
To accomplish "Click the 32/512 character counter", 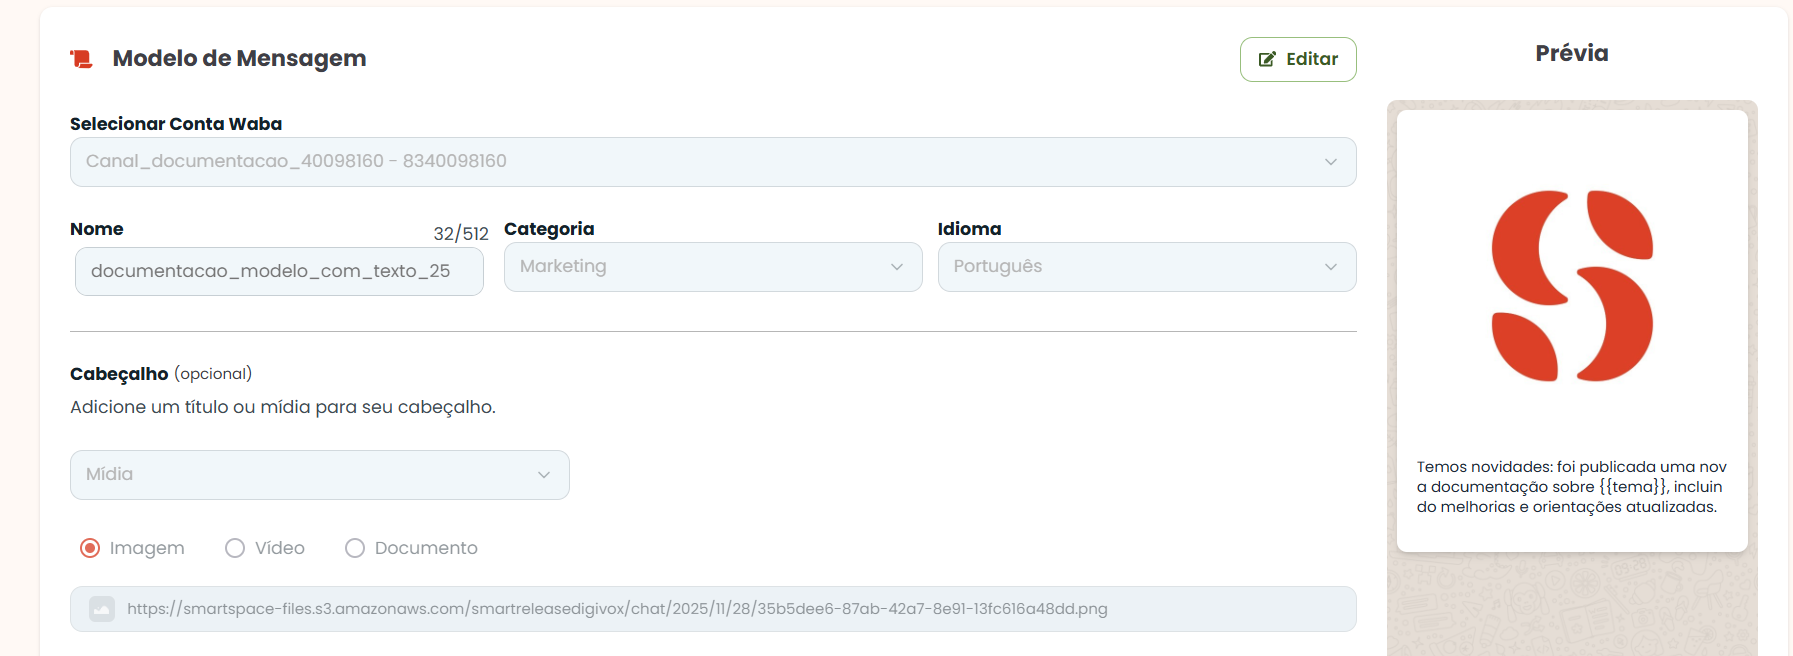I will 461,234.
